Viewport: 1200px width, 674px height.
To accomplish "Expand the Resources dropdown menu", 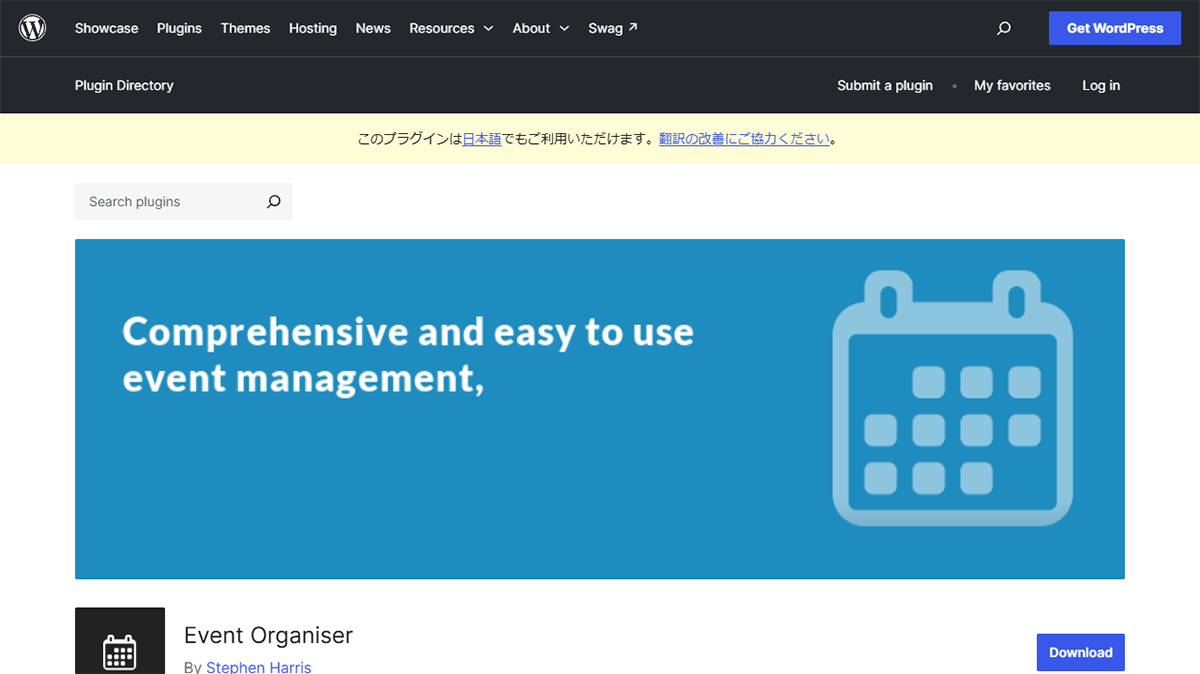I will coord(451,28).
